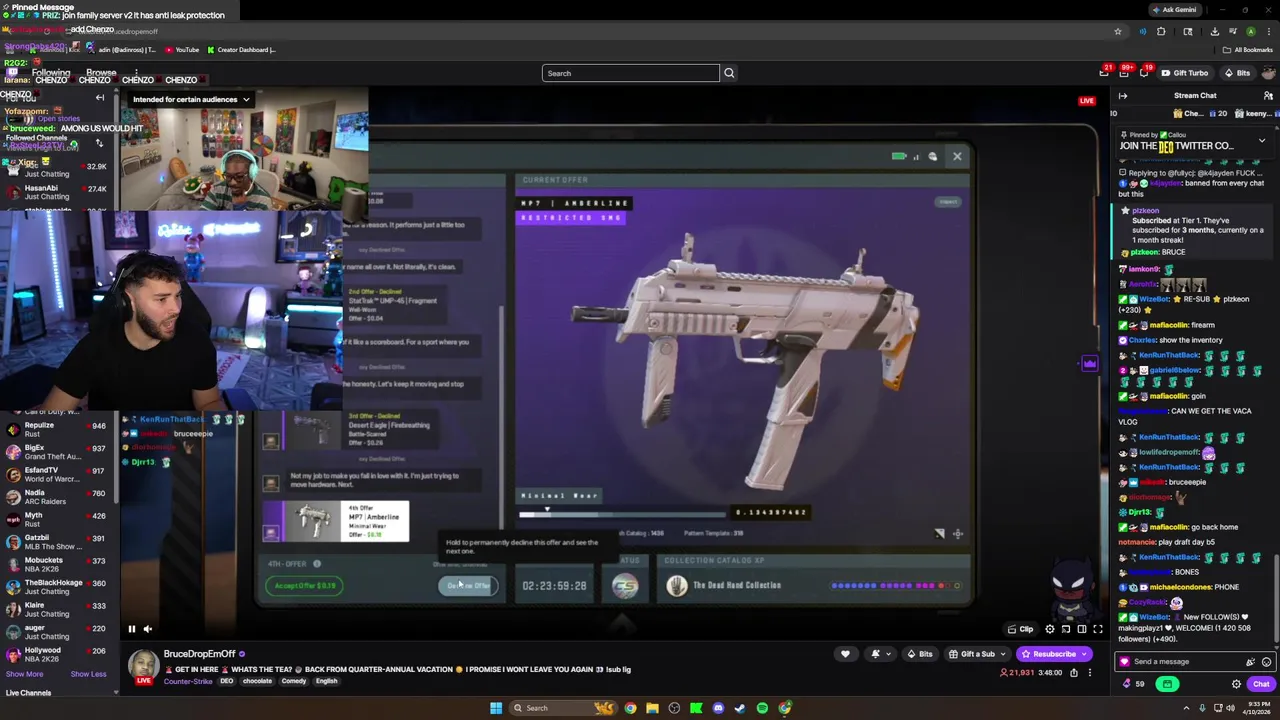Open the emote picker in chat input
The image size is (1280, 720).
[1266, 662]
